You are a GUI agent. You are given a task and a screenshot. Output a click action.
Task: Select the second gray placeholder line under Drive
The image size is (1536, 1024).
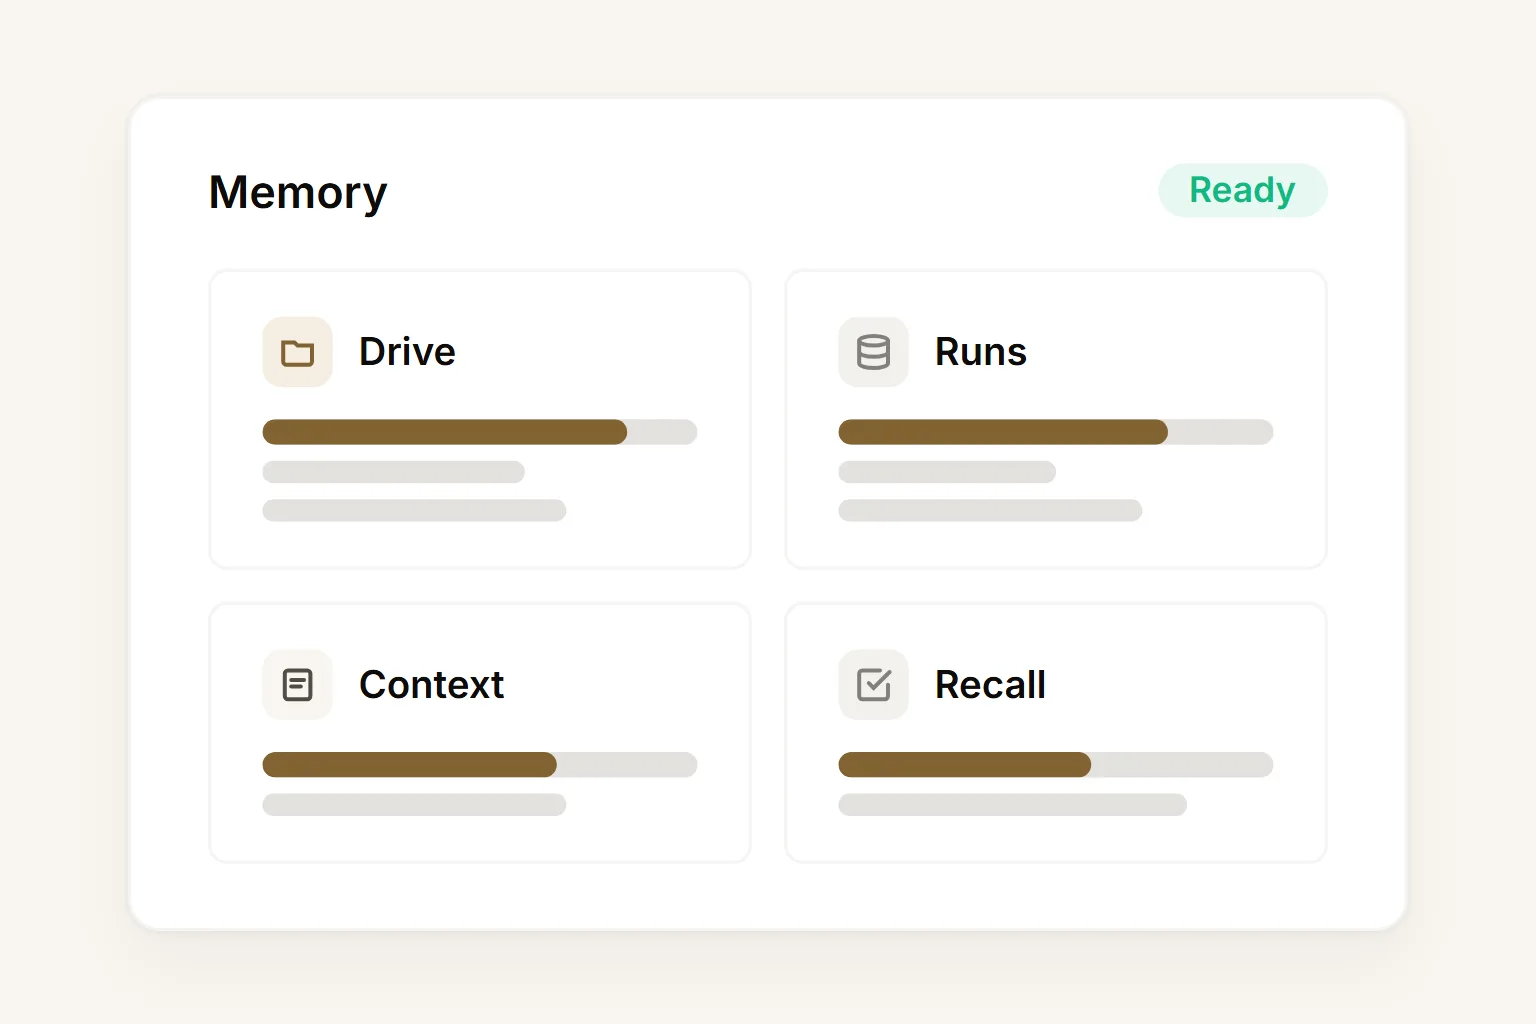point(414,510)
